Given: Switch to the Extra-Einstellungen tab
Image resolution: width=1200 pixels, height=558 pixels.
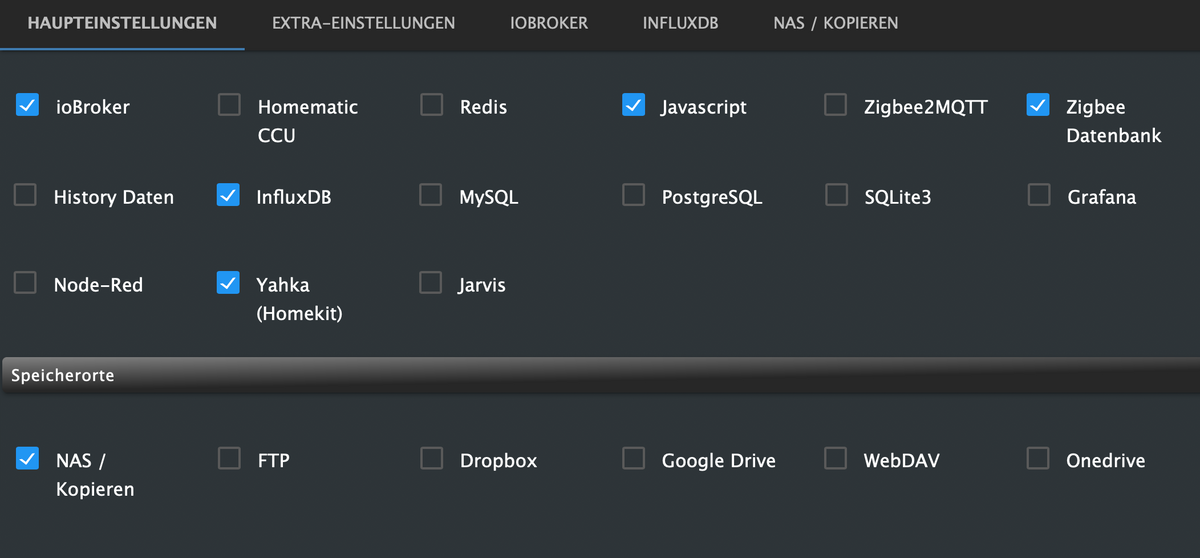Looking at the screenshot, I should (363, 22).
